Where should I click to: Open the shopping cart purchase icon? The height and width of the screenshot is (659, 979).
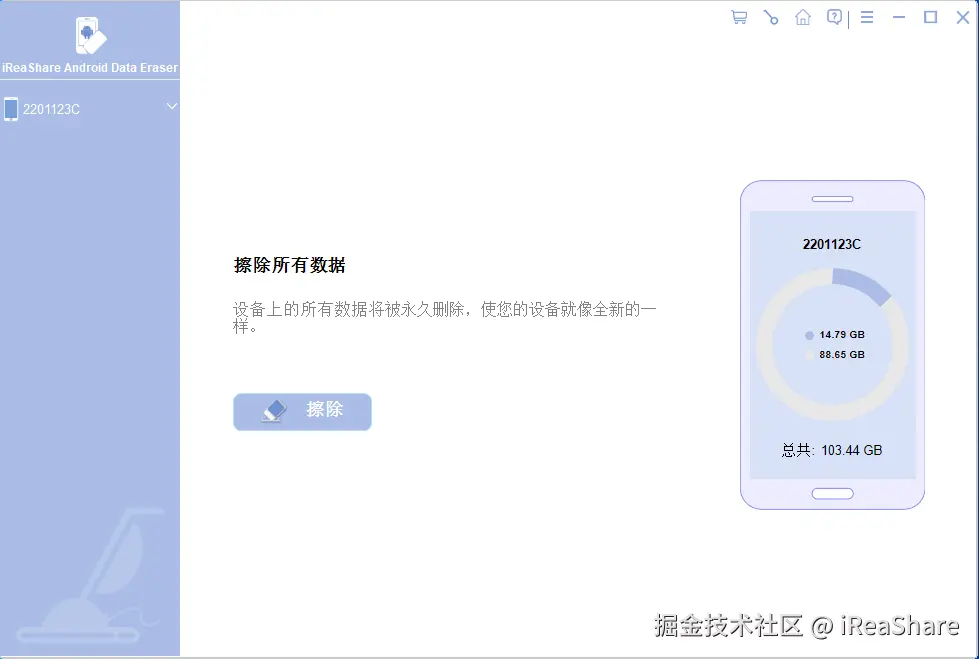click(738, 17)
